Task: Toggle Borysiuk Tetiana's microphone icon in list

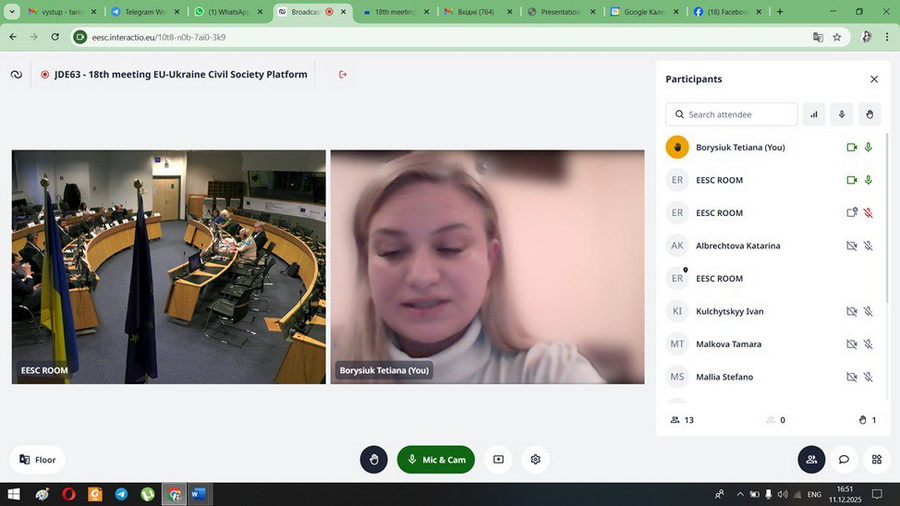Action: 868,147
